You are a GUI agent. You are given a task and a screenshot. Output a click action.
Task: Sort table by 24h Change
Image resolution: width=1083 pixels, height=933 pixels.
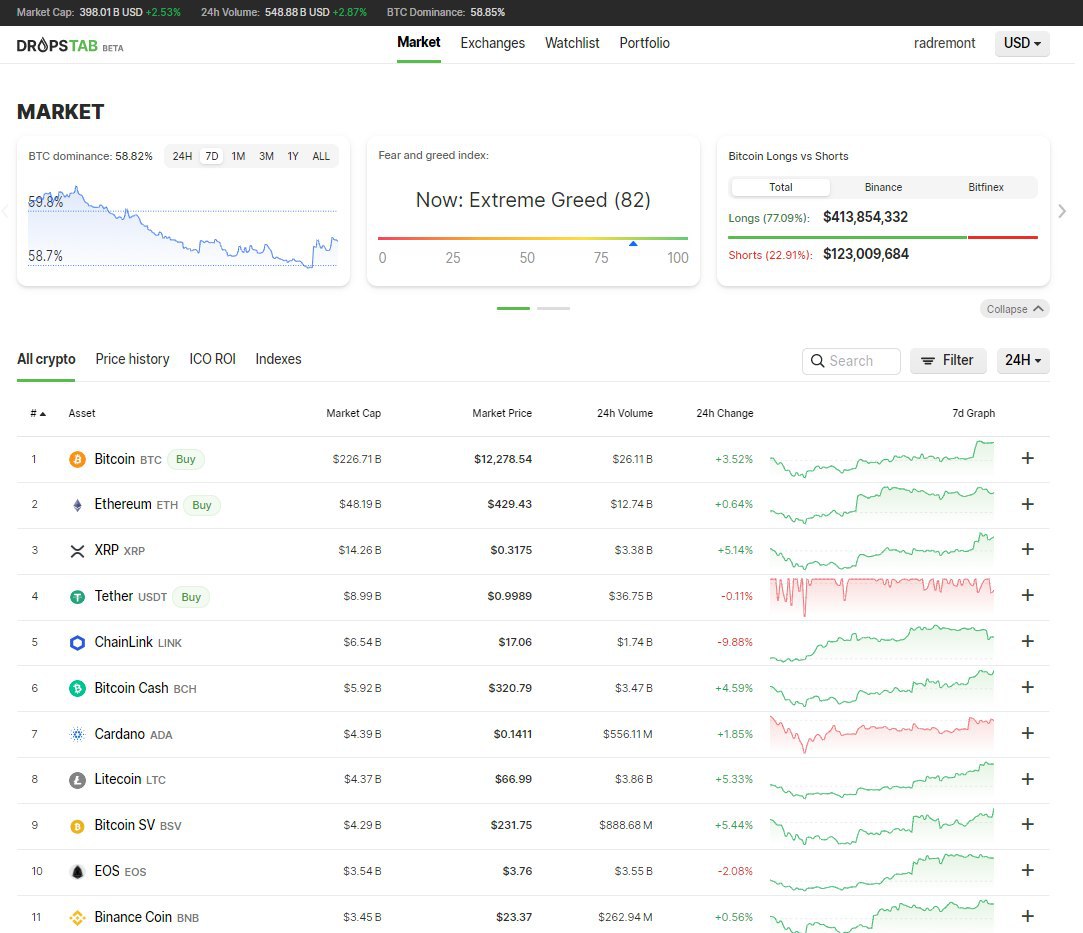[x=725, y=413]
